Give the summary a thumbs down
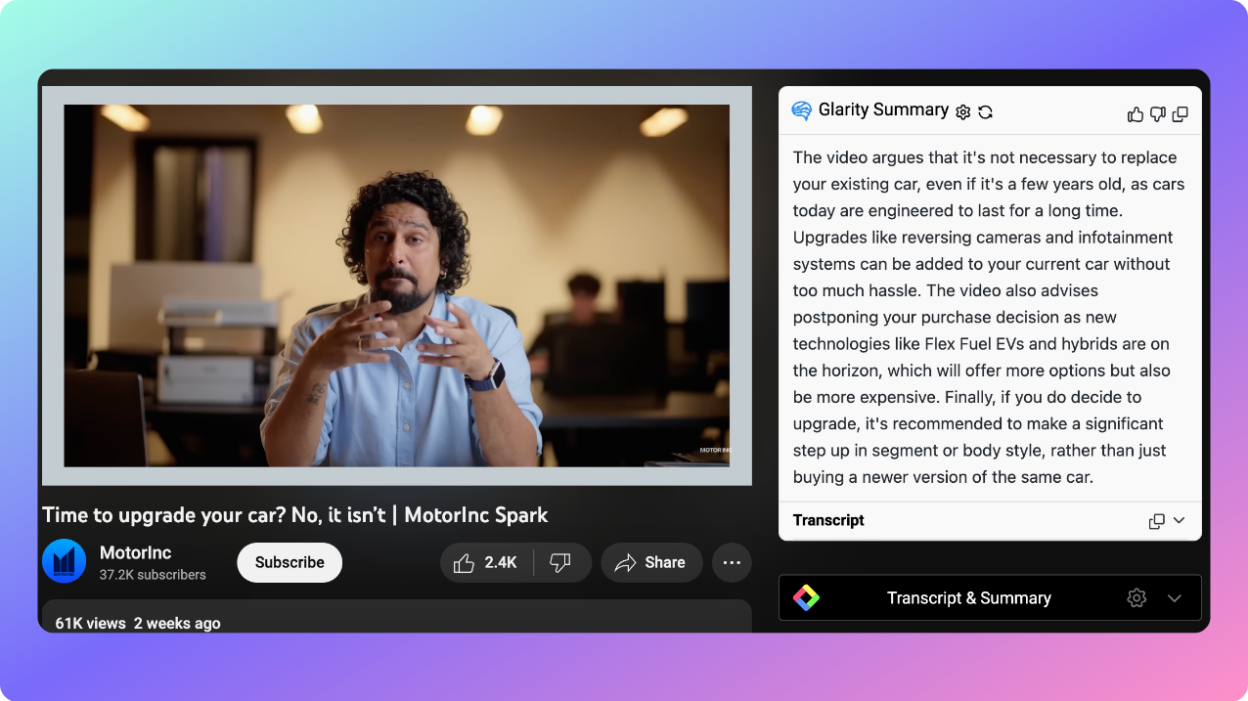This screenshot has height=701, width=1248. click(1157, 113)
